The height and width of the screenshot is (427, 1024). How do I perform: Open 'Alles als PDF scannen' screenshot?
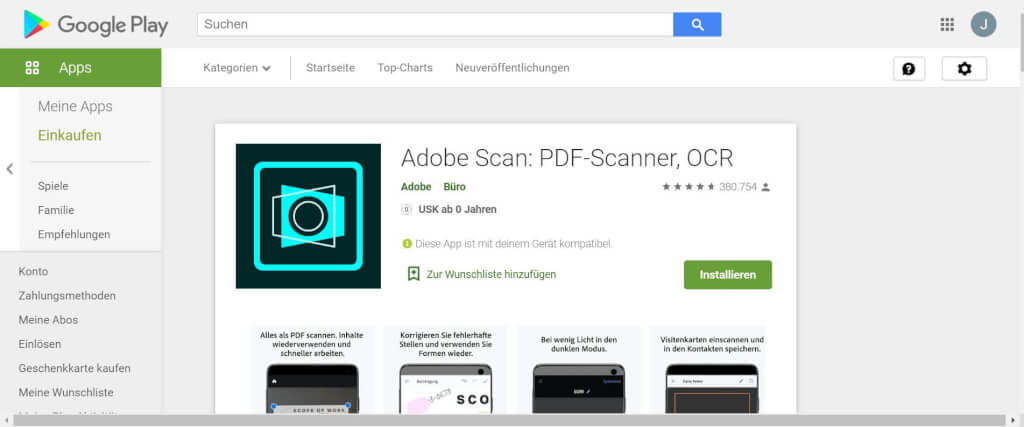click(x=313, y=369)
